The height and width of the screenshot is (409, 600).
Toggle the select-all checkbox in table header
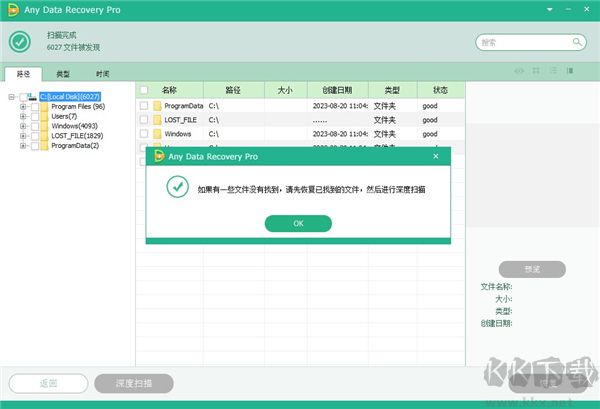pyautogui.click(x=144, y=90)
